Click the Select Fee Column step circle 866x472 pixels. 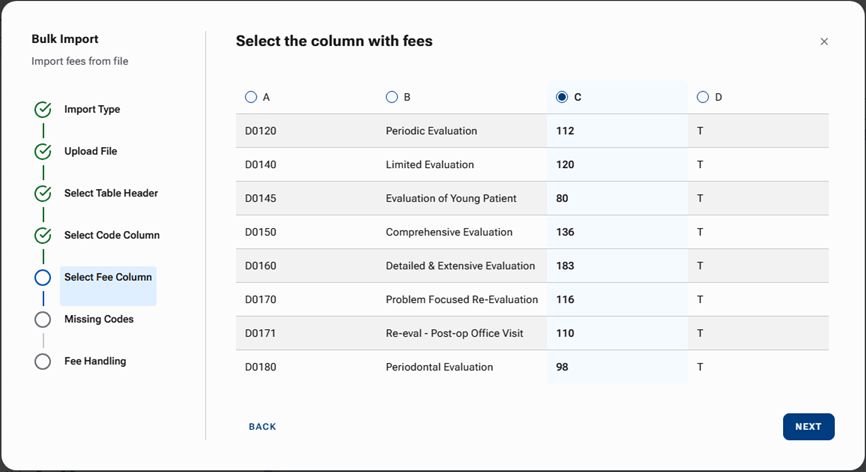click(42, 278)
